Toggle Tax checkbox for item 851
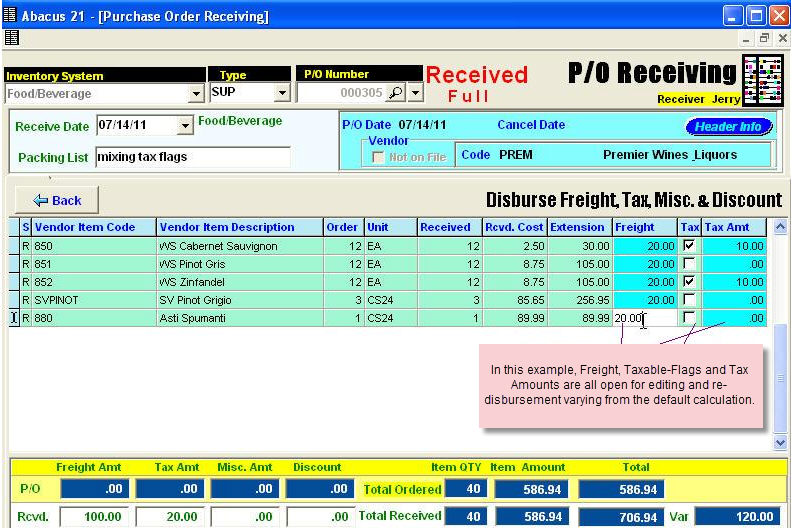 (x=688, y=263)
